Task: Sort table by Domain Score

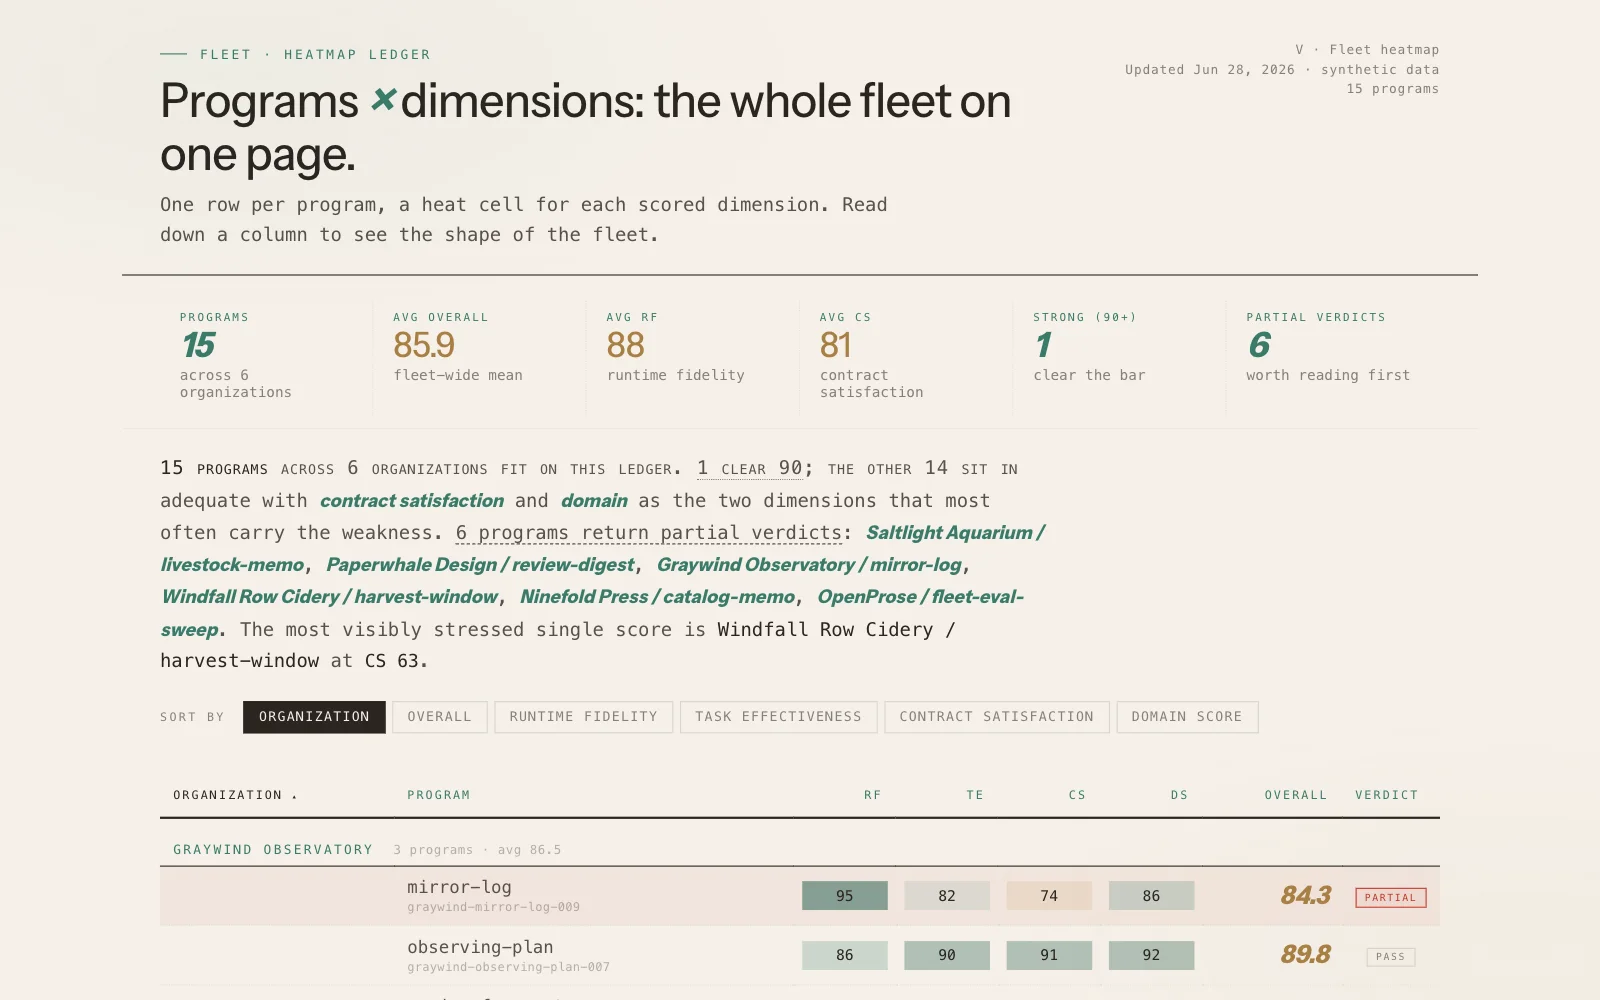Action: pyautogui.click(x=1187, y=717)
